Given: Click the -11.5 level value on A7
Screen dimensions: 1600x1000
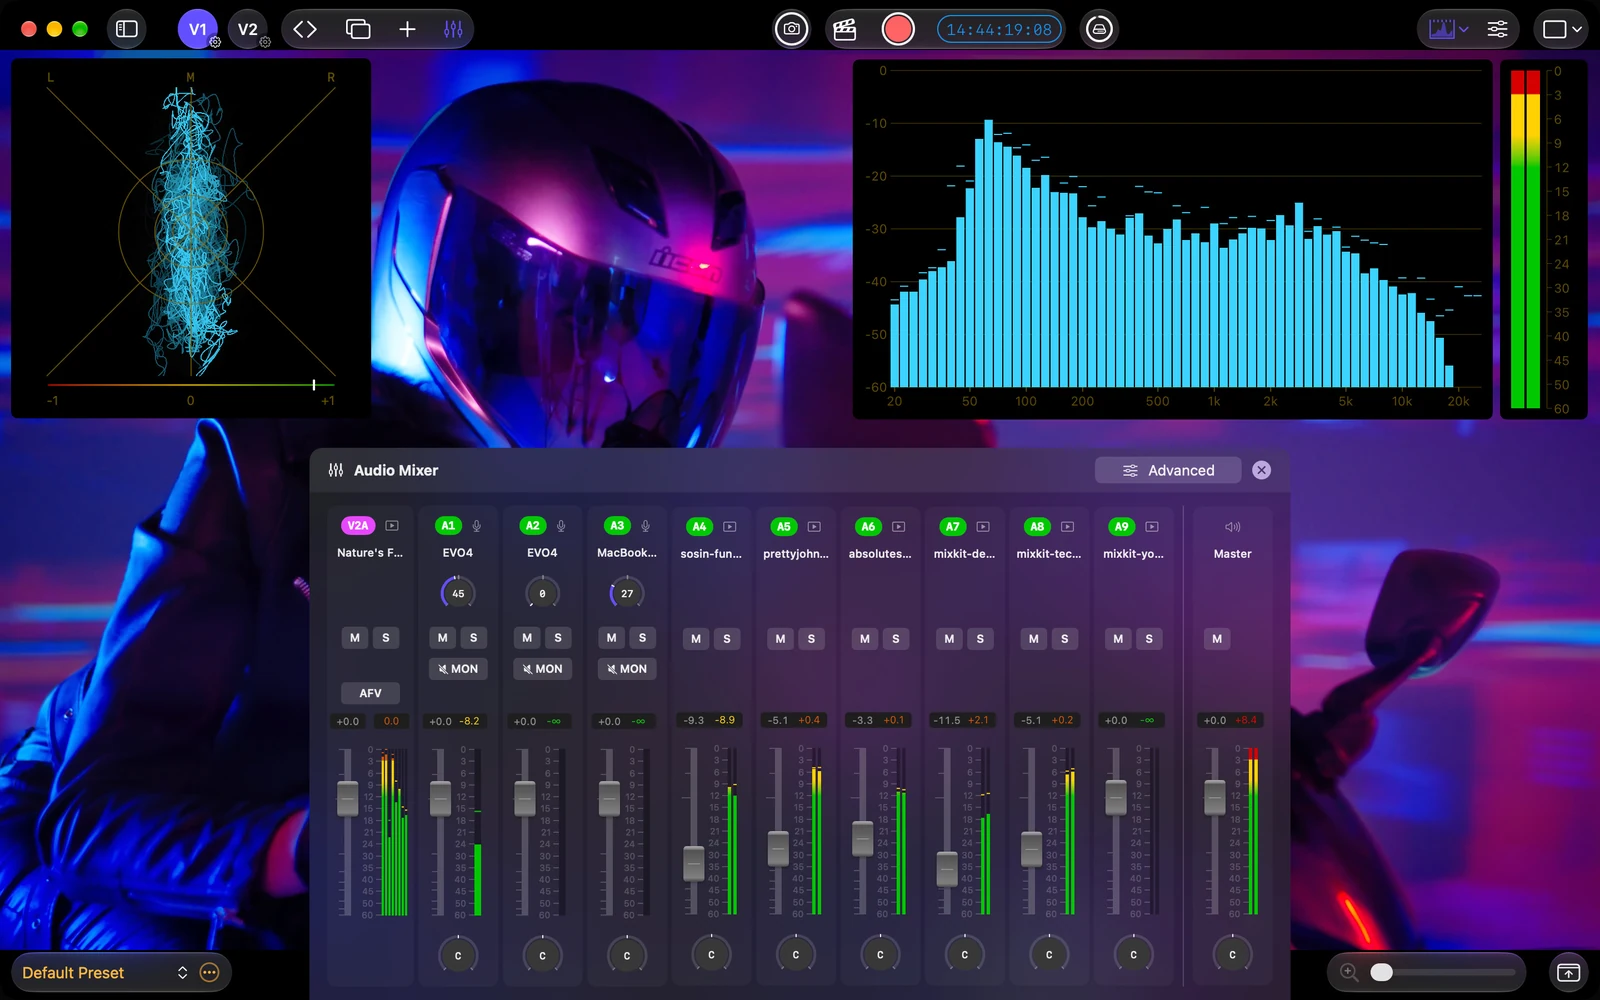Looking at the screenshot, I should 947,720.
